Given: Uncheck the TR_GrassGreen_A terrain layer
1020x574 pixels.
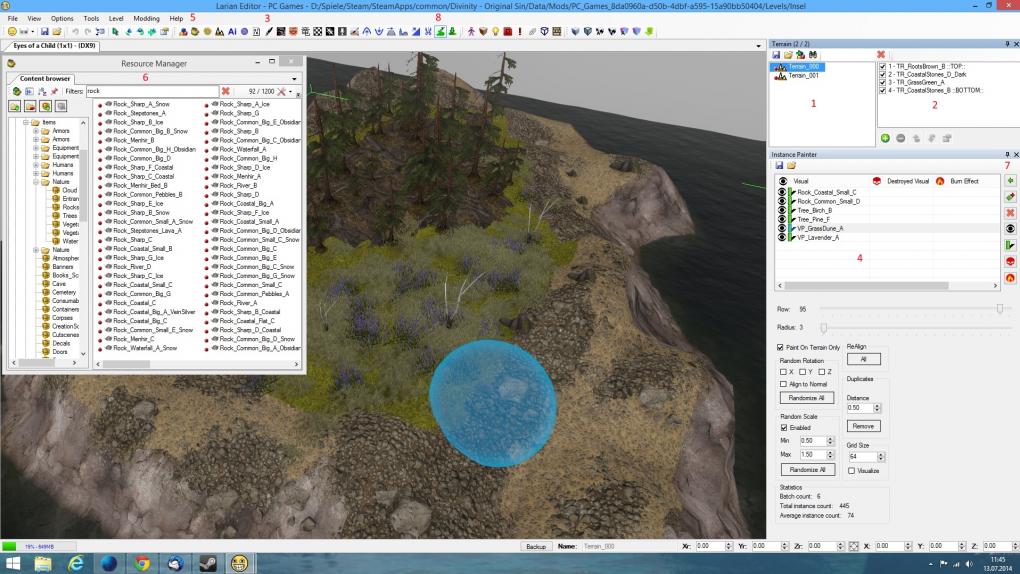Looking at the screenshot, I should click(882, 83).
